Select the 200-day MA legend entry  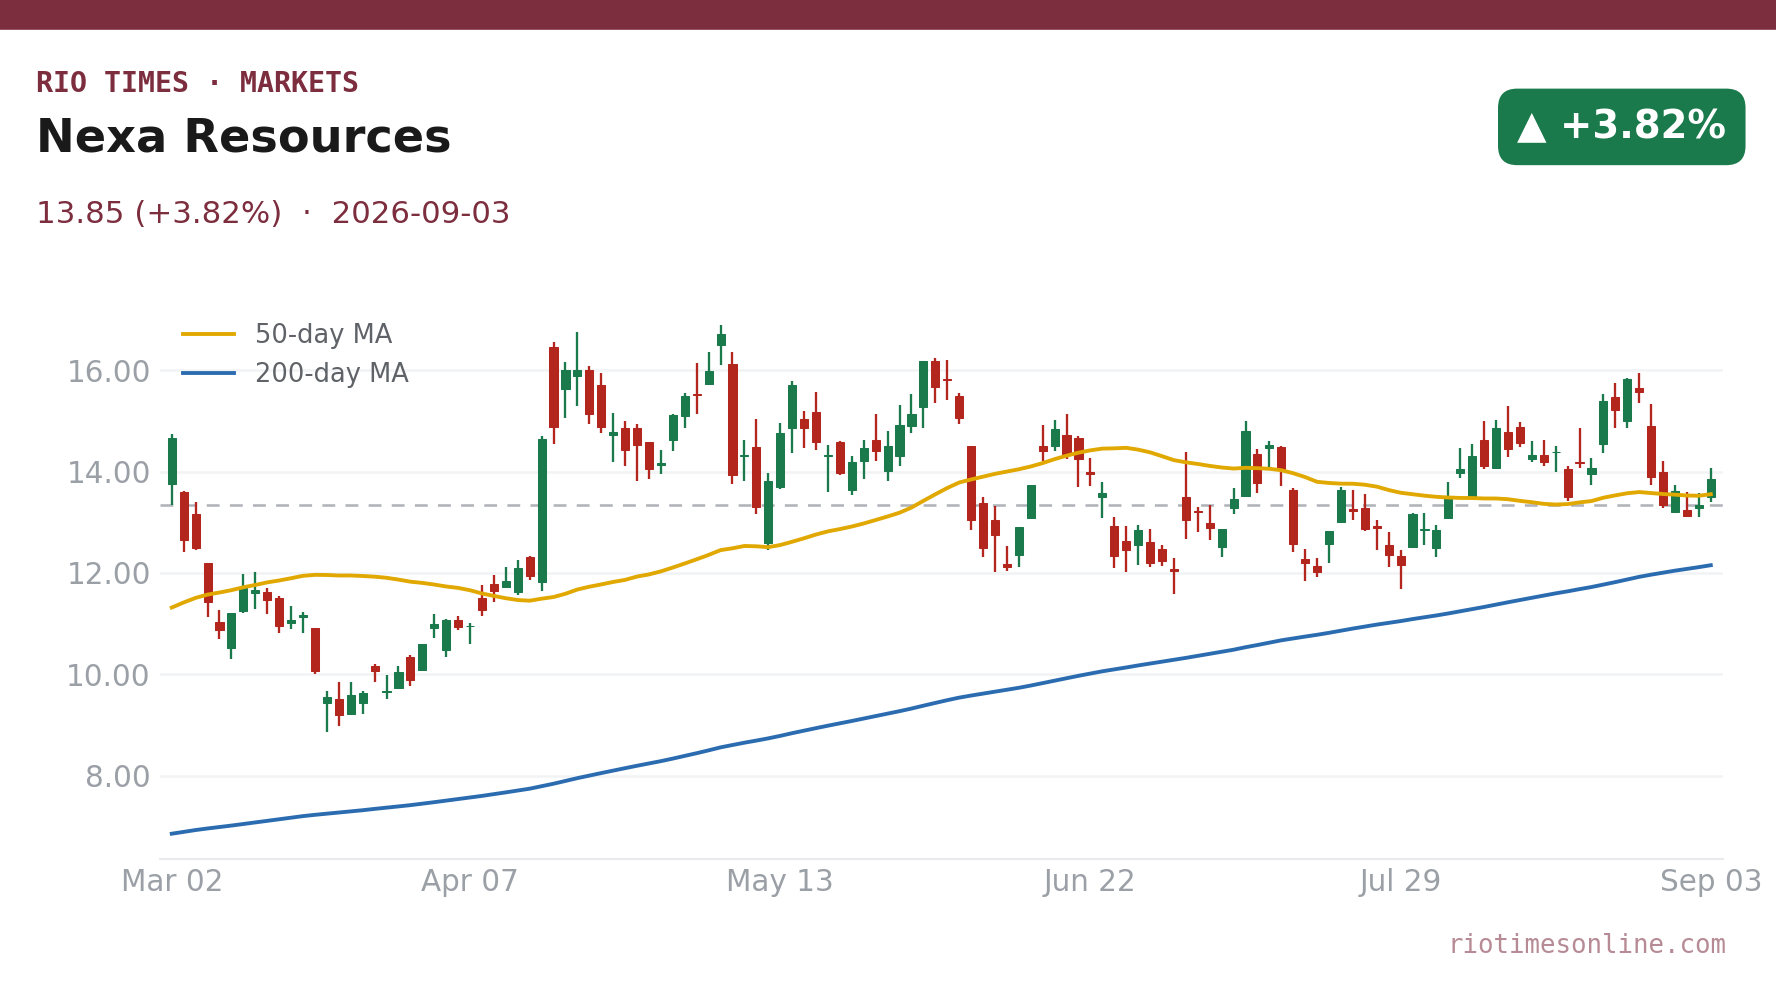pos(295,374)
